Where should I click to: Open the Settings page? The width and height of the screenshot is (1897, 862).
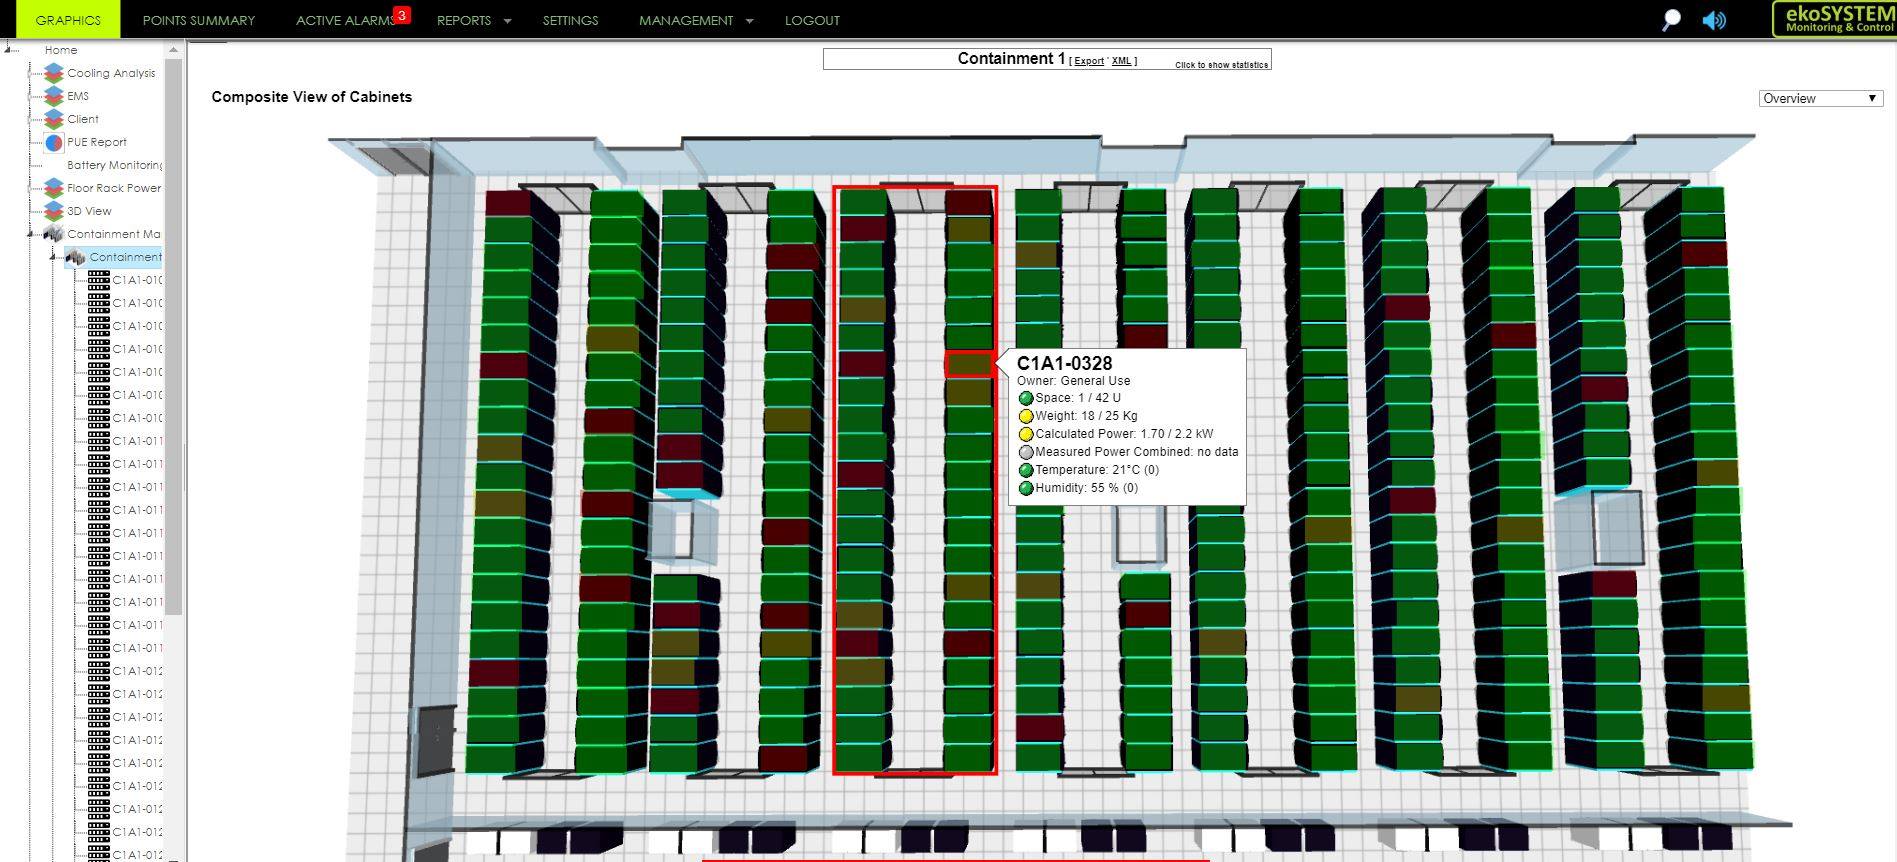pos(570,20)
